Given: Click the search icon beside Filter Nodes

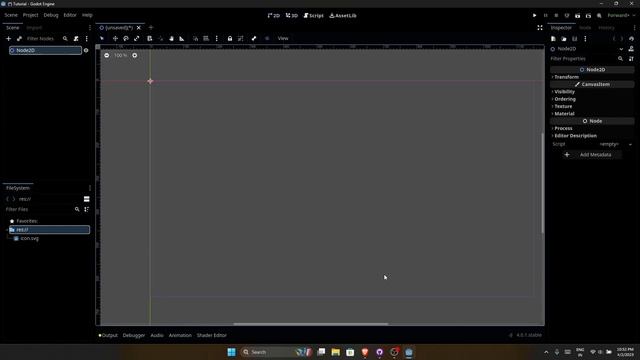Looking at the screenshot, I should point(65,38).
